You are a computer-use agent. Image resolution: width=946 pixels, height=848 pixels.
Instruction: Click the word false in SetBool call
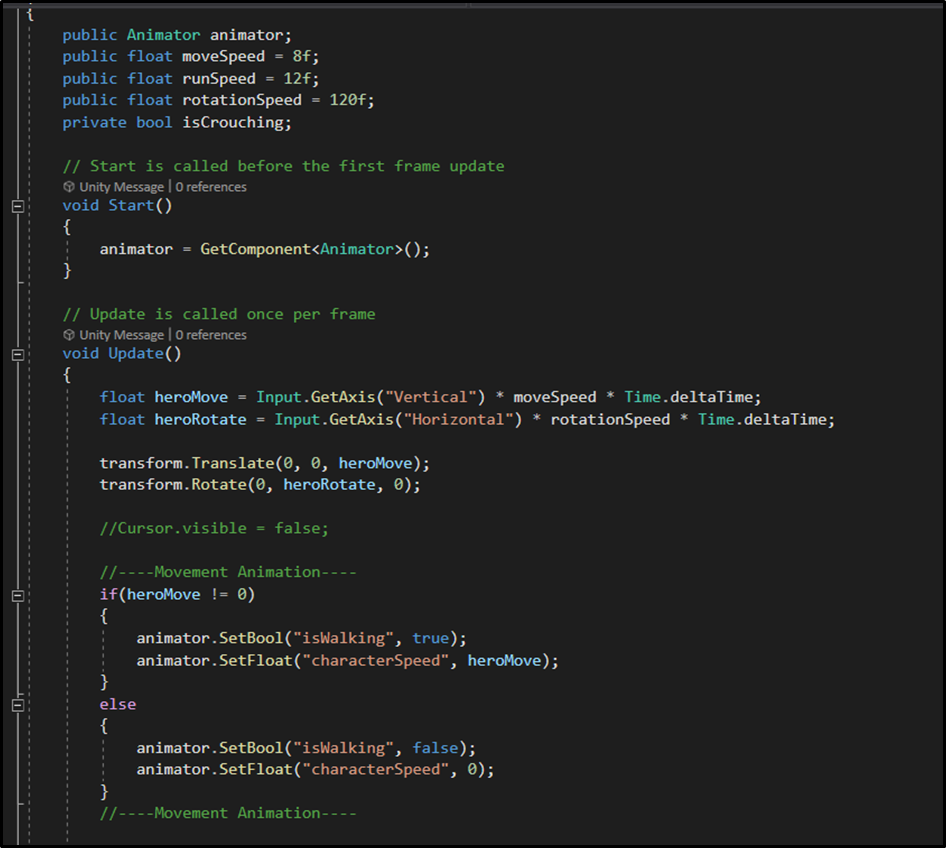(x=435, y=748)
